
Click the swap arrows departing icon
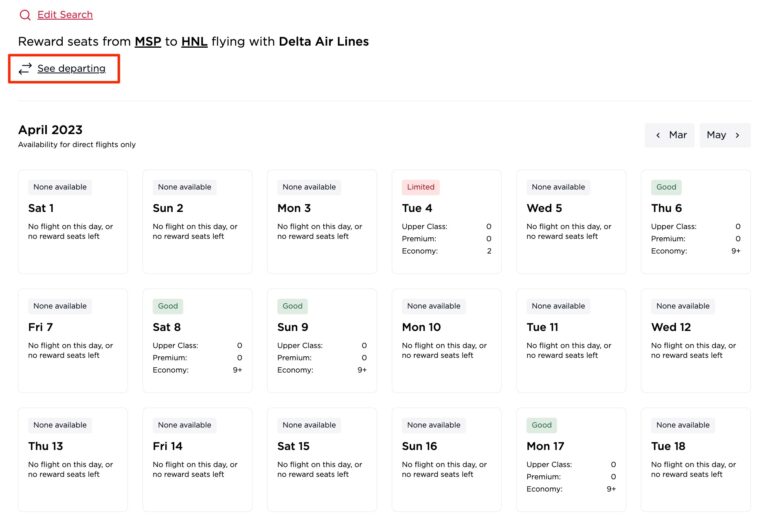(x=25, y=69)
